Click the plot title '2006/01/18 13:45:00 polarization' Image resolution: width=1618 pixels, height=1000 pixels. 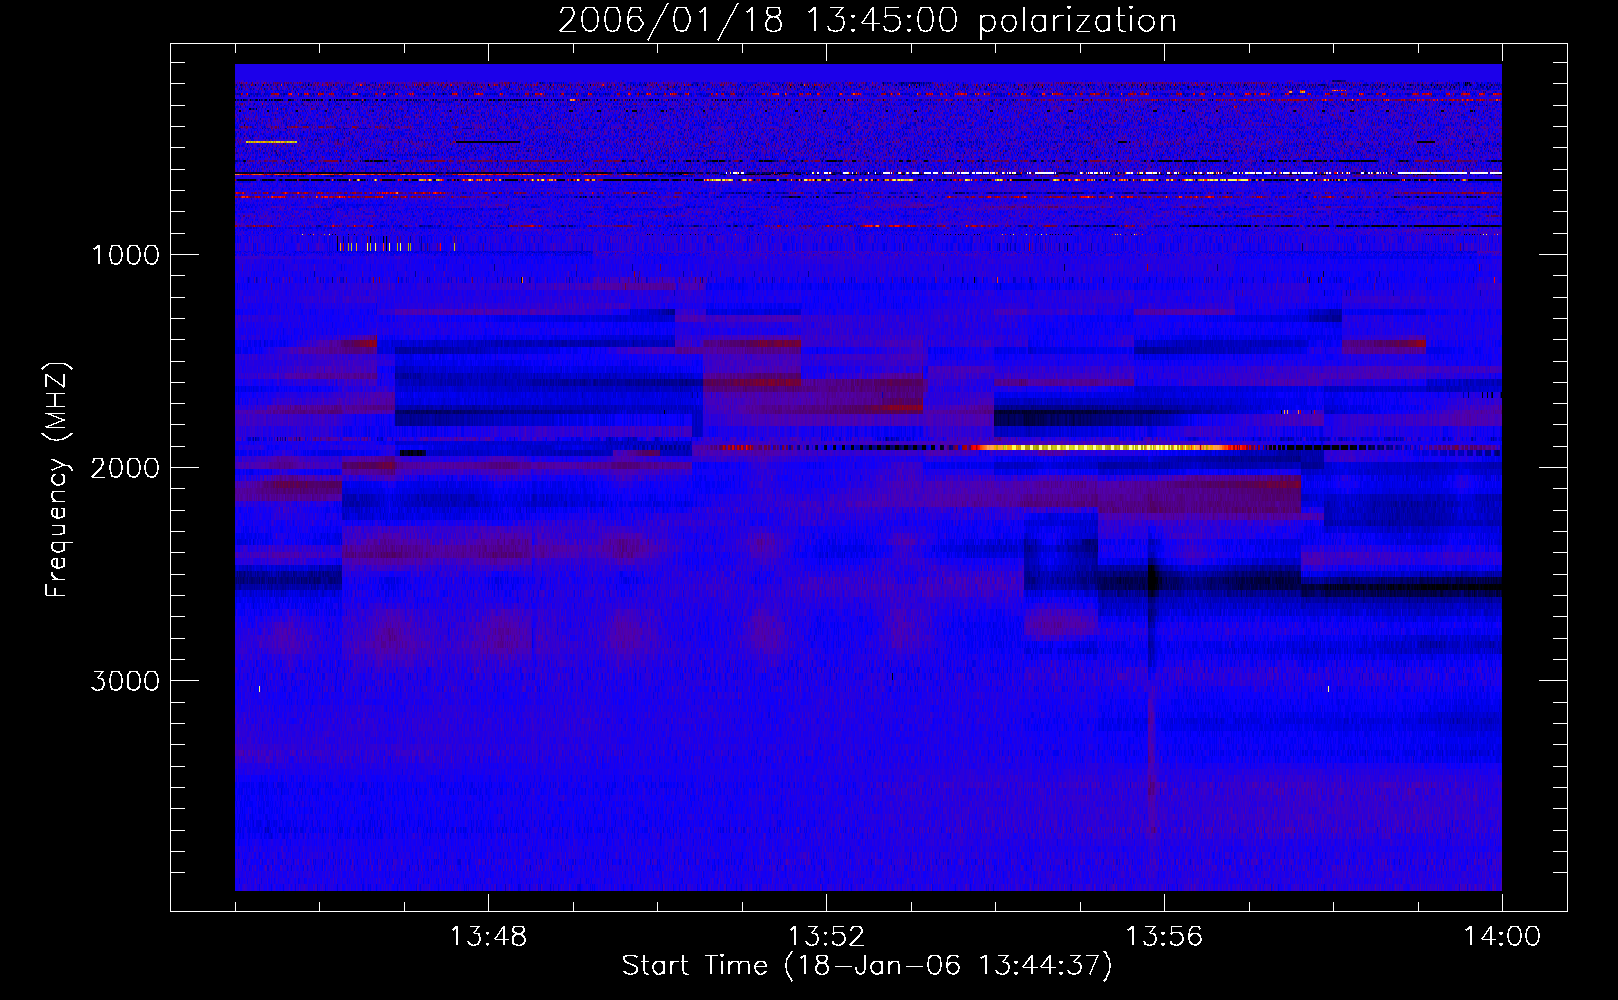point(867,20)
